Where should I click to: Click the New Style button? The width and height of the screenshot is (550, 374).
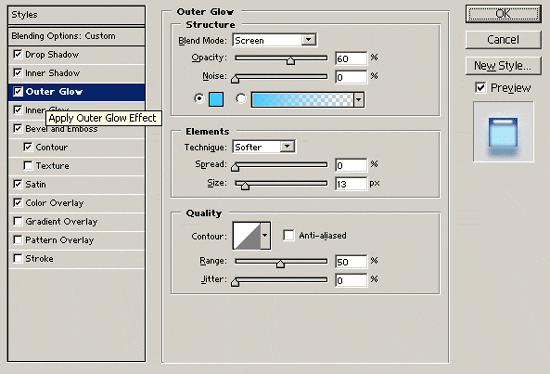(503, 66)
